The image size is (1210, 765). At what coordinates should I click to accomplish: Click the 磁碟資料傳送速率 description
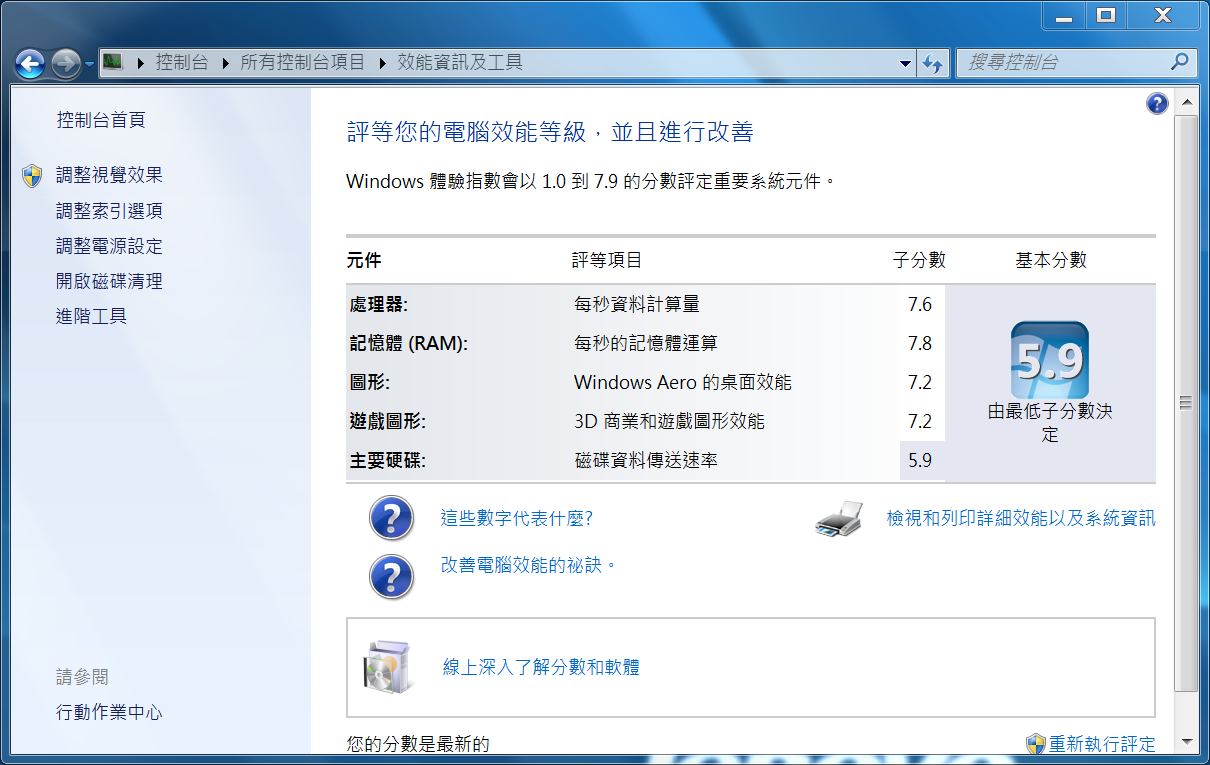pos(646,460)
